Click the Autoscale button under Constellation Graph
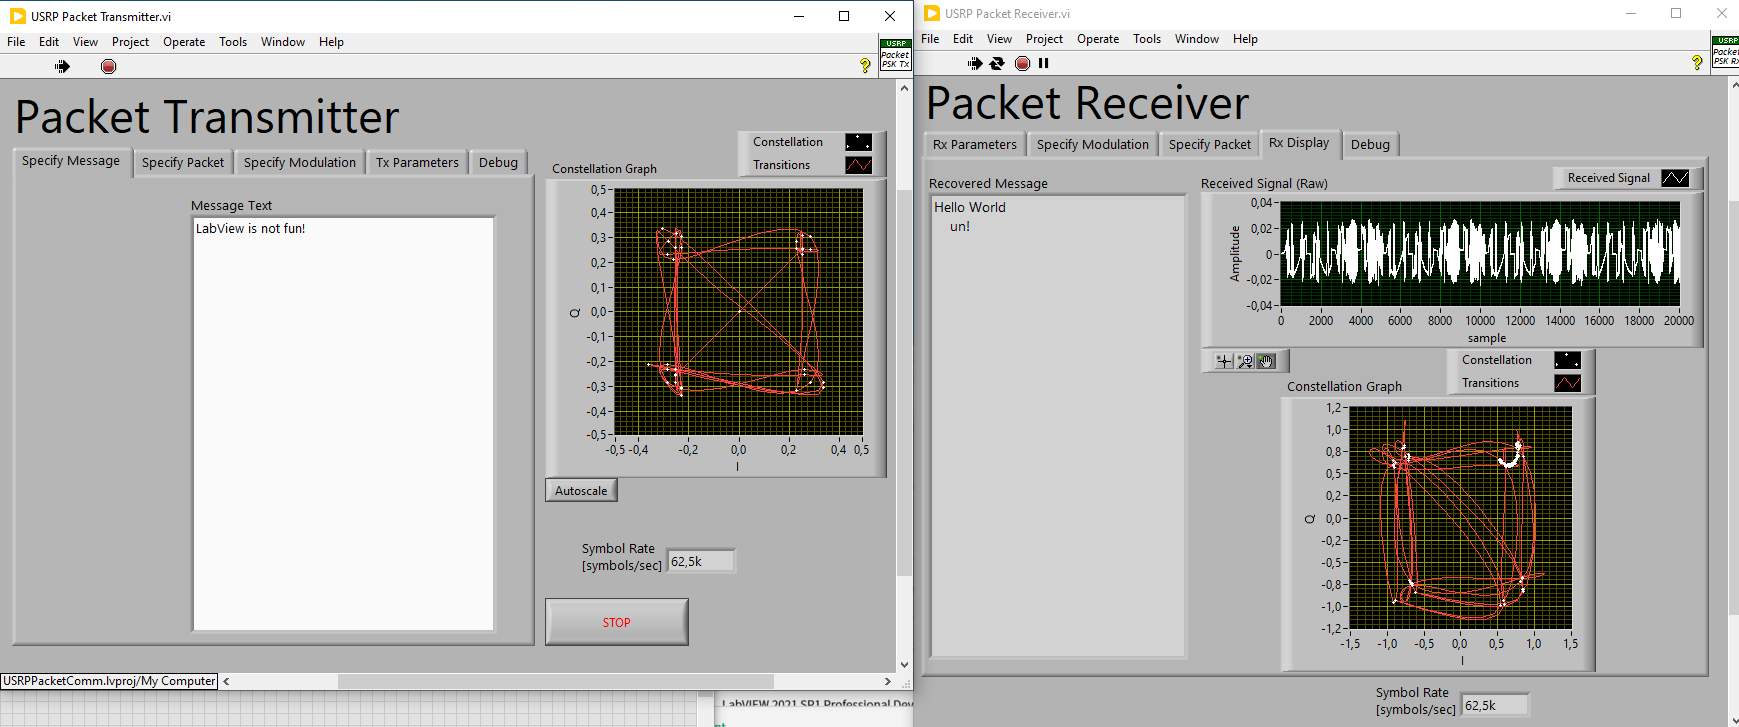The height and width of the screenshot is (727, 1739). (x=581, y=491)
